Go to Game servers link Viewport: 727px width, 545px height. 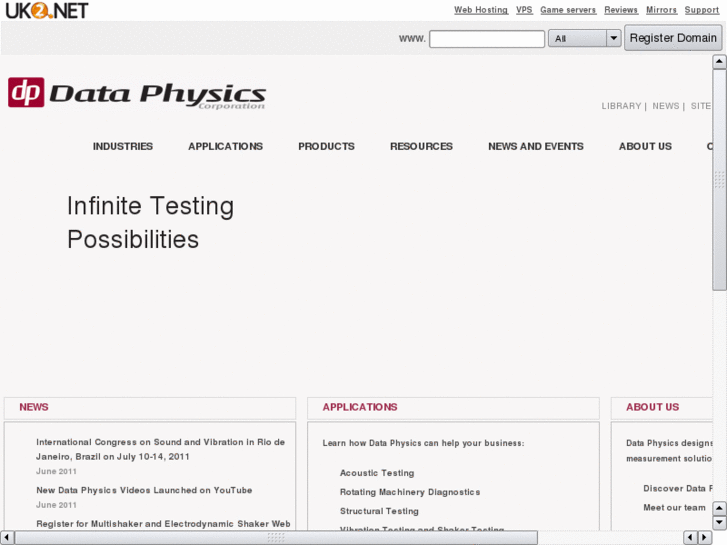click(568, 10)
